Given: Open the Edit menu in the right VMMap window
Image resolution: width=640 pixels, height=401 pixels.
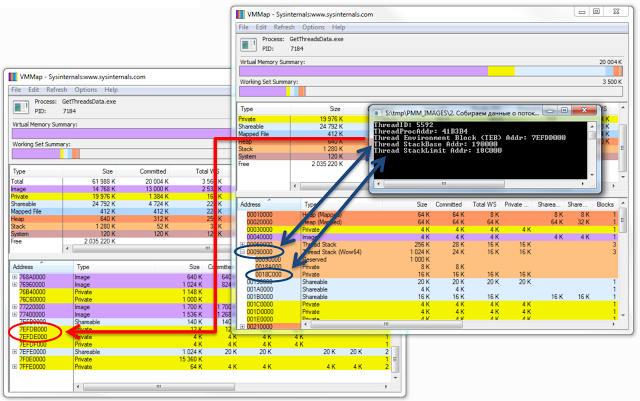Looking at the screenshot, I should coord(261,27).
